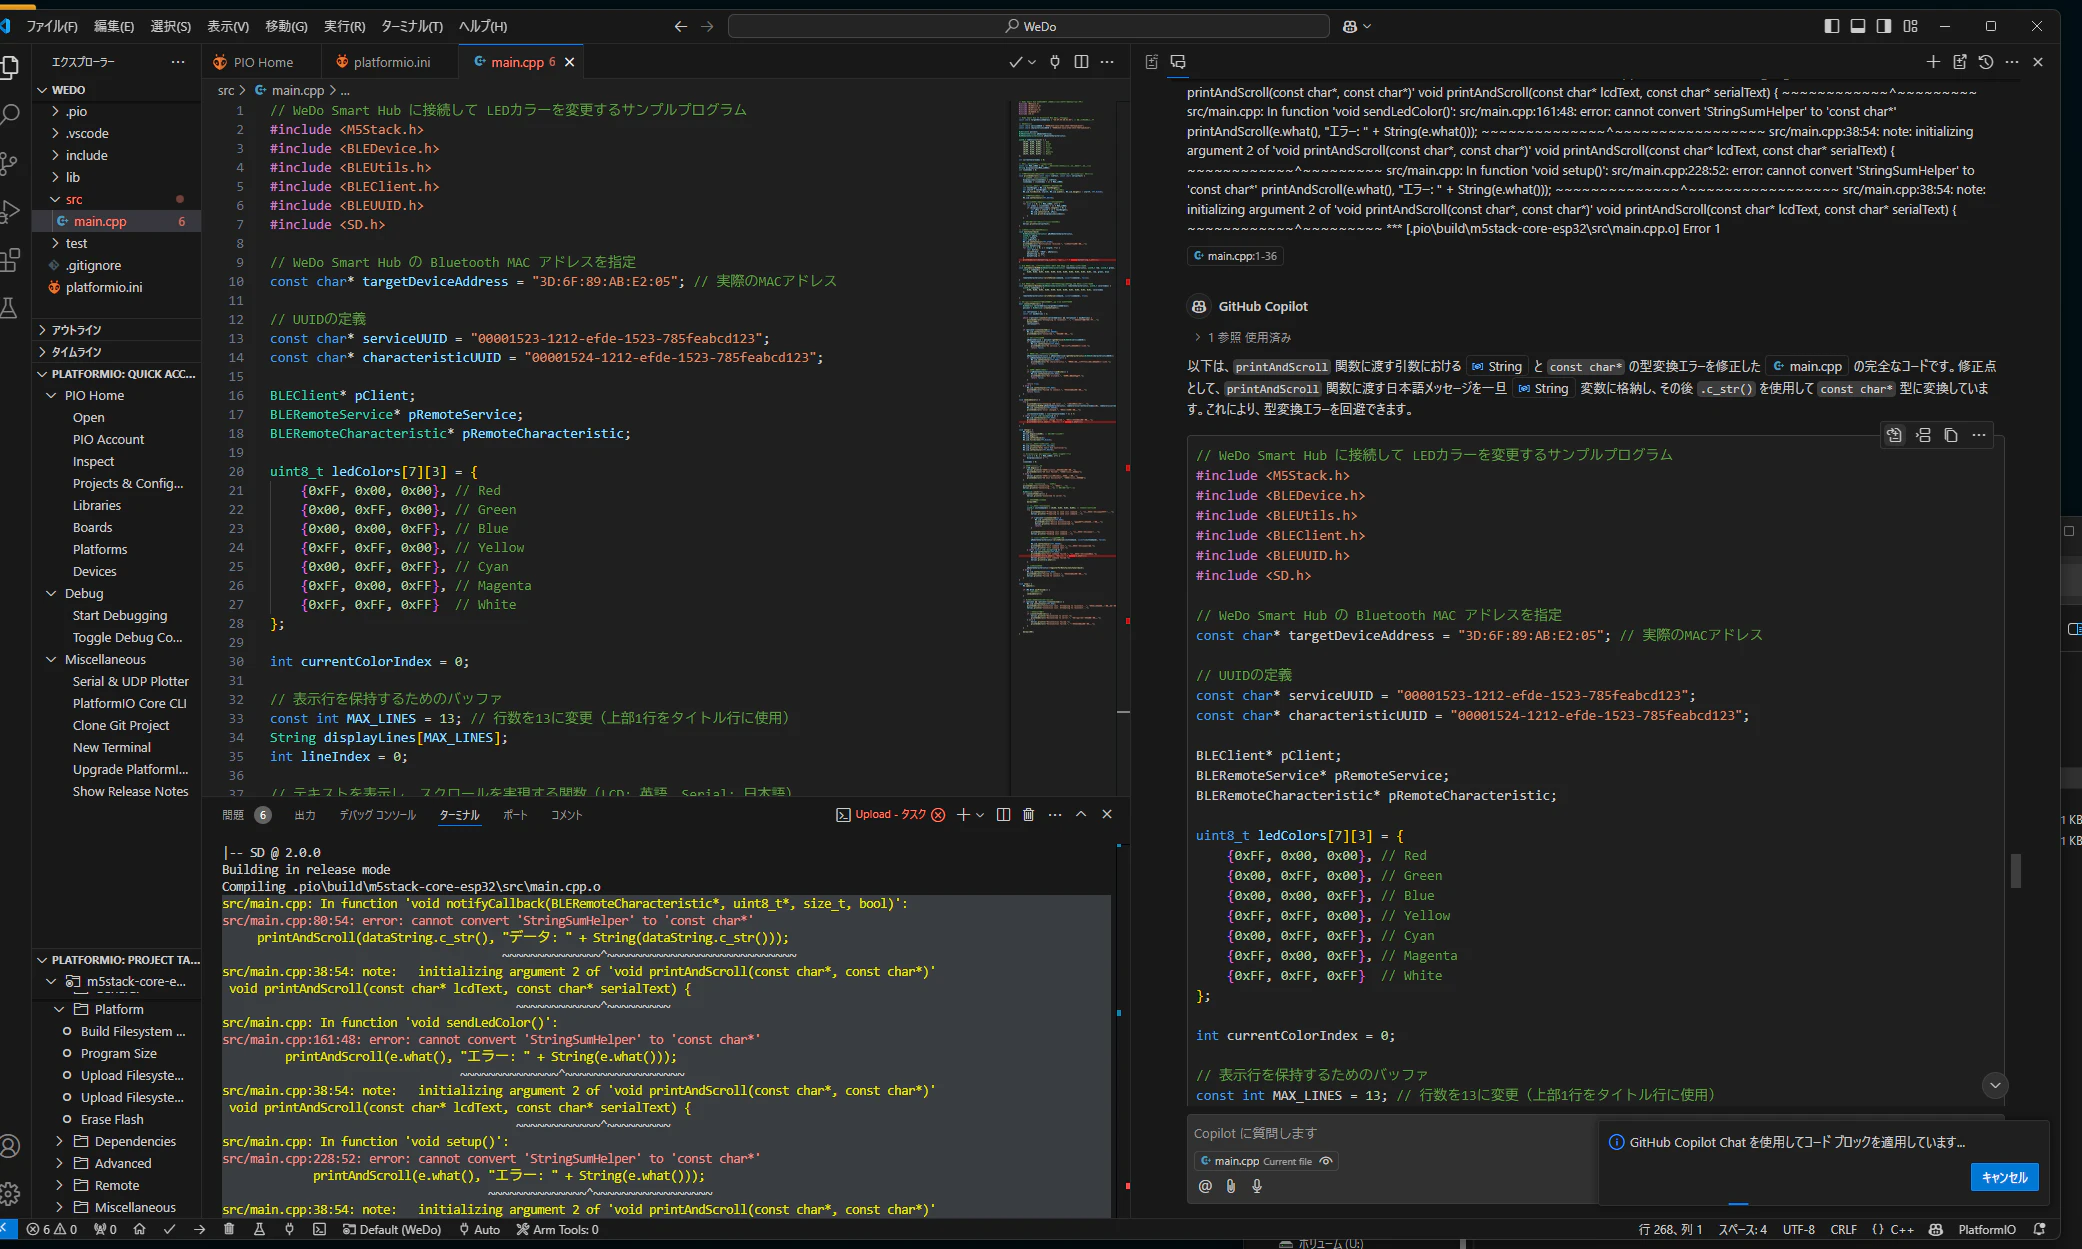This screenshot has width=2082, height=1249.
Task: Expand 1 参照 使用済み references
Action: 1242,337
